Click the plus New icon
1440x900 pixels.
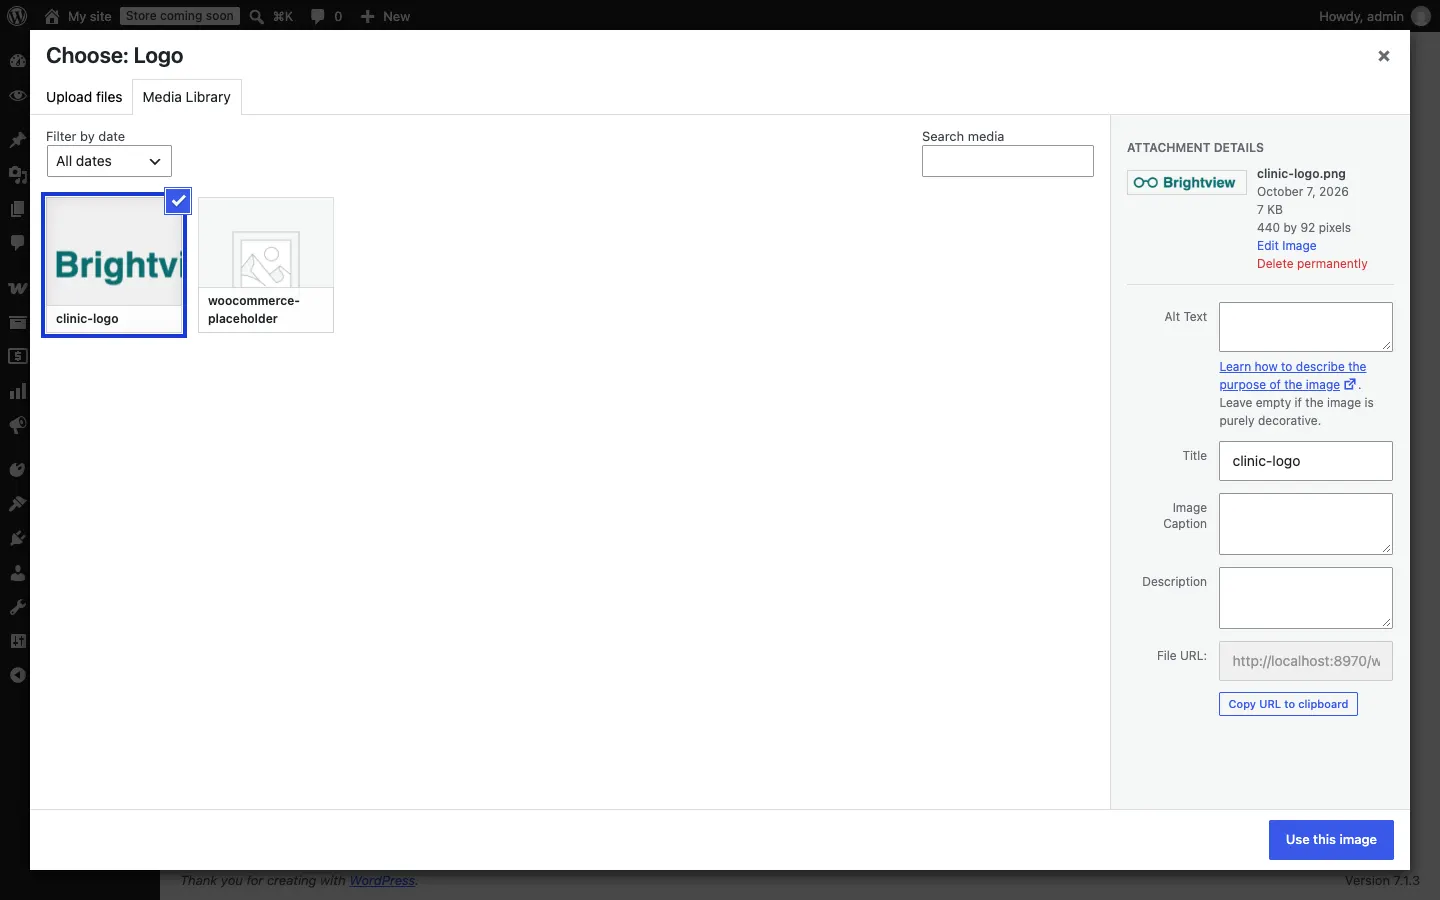(x=367, y=16)
